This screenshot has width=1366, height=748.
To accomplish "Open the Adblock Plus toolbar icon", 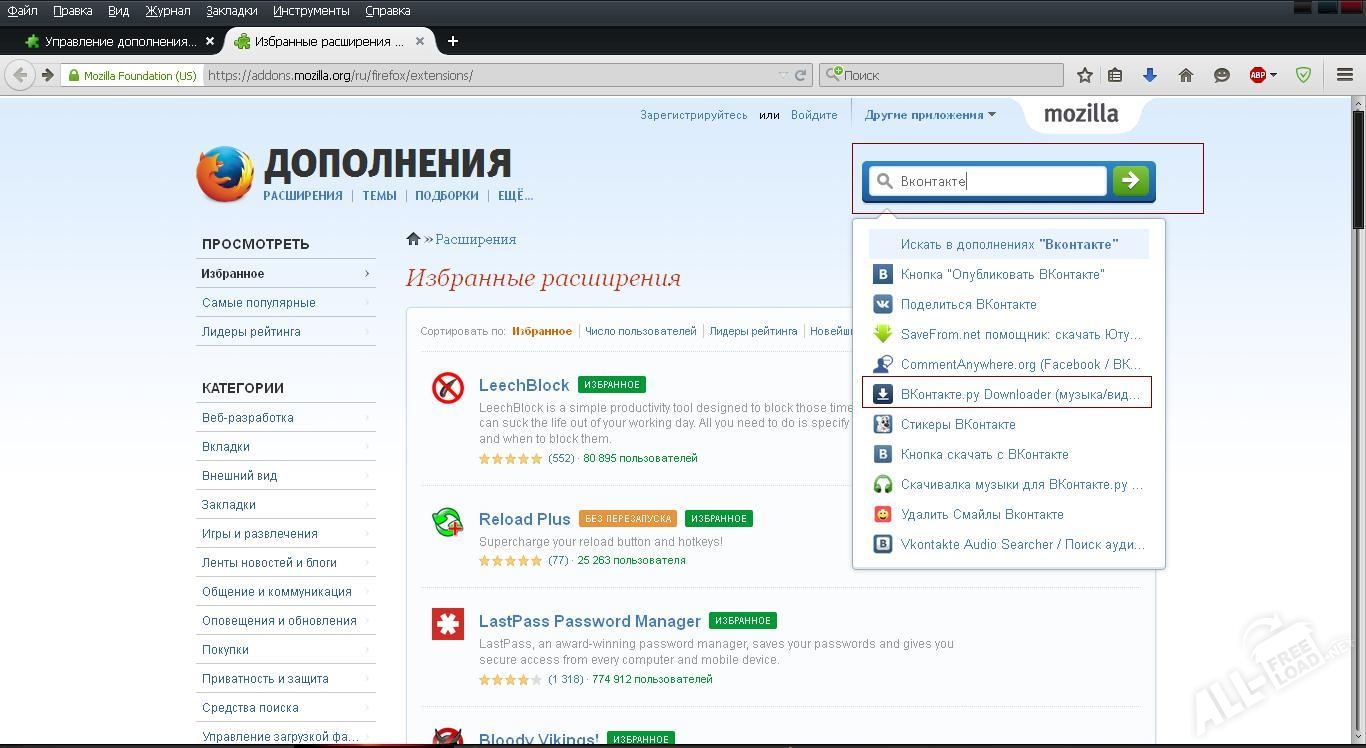I will point(1260,74).
